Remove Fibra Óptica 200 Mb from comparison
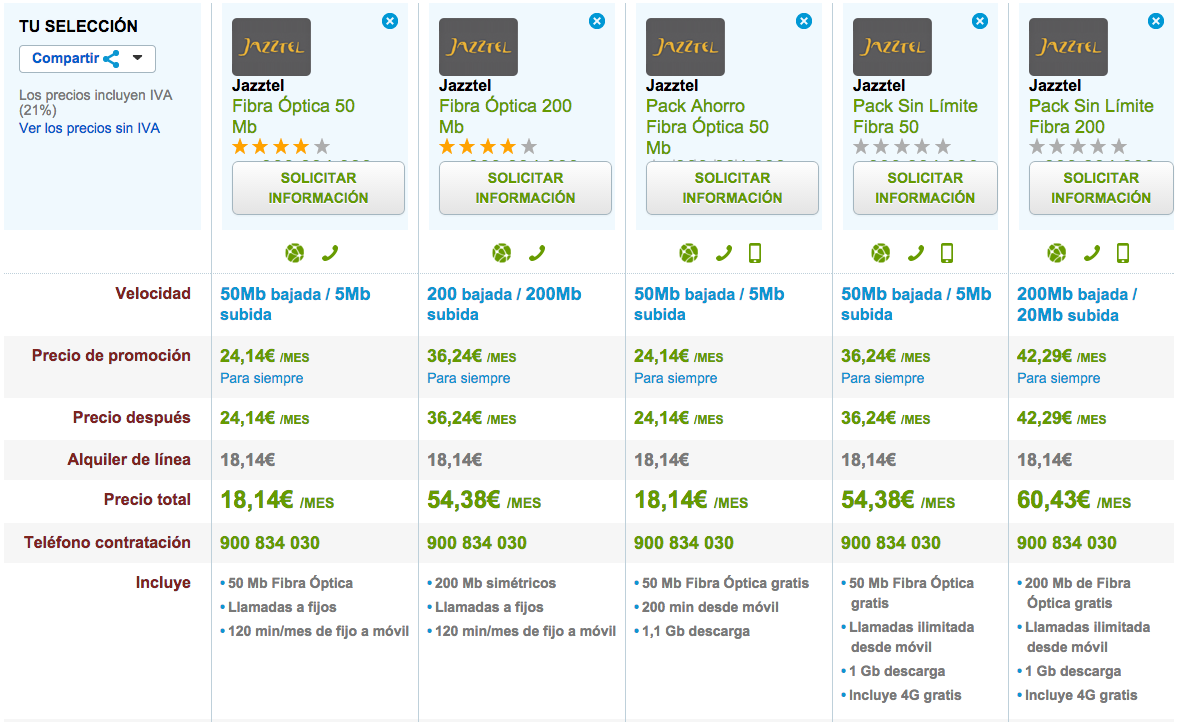The image size is (1180, 722). click(597, 21)
